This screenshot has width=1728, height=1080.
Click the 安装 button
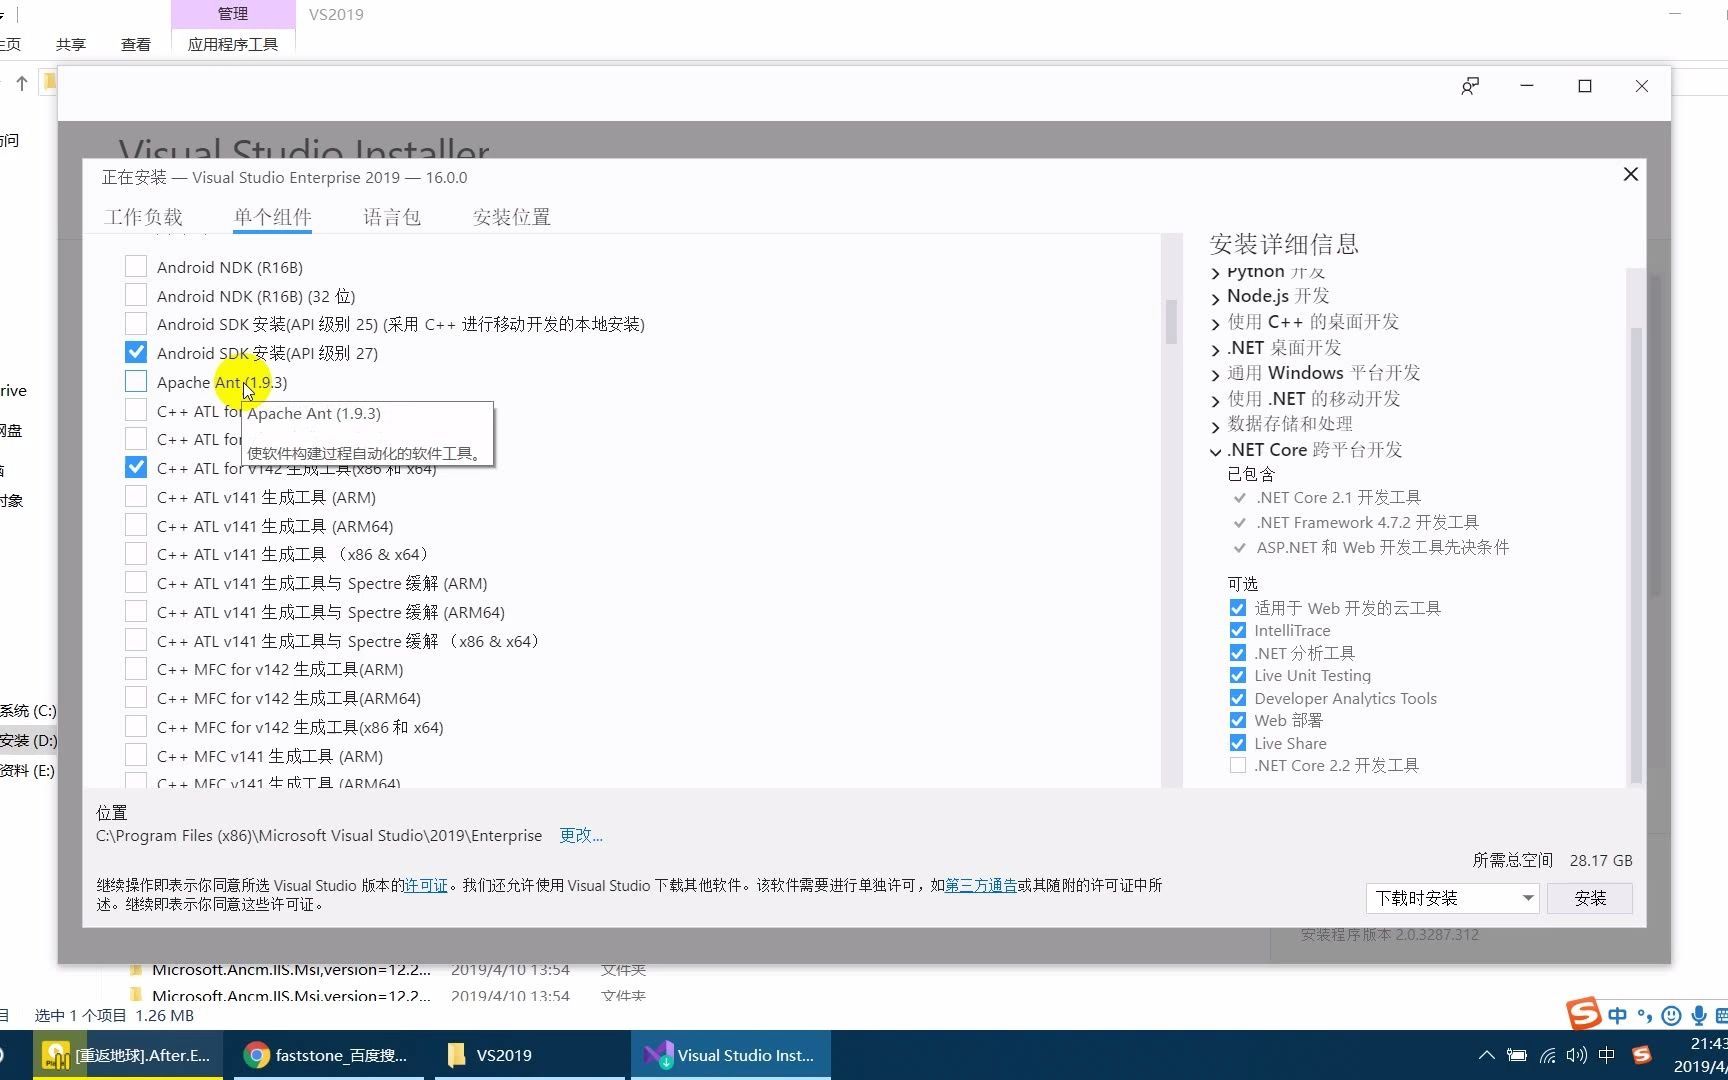pos(1590,898)
